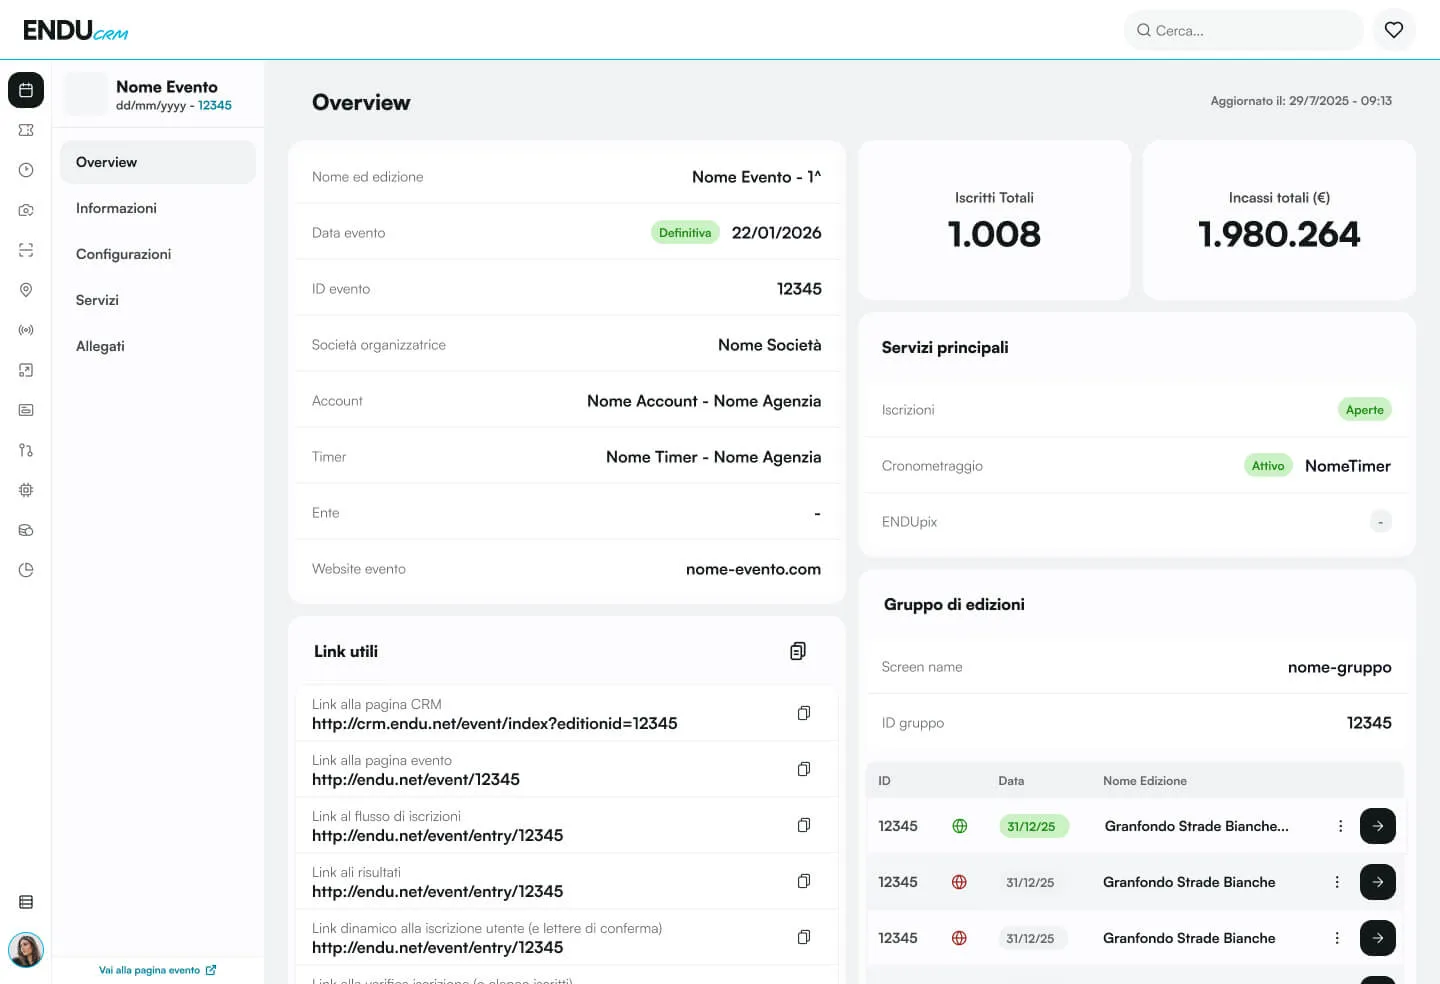Open the user avatar profile picture
1440x984 pixels.
pyautogui.click(x=26, y=949)
